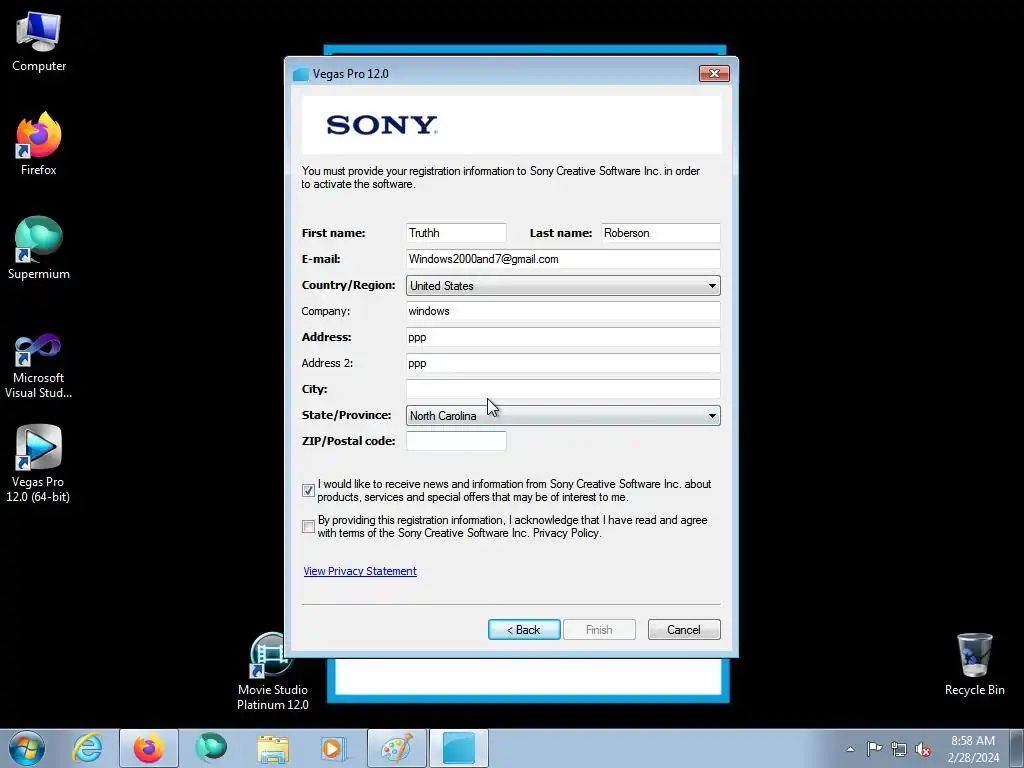
Task: Open the muted volume tray icon
Action: [923, 749]
